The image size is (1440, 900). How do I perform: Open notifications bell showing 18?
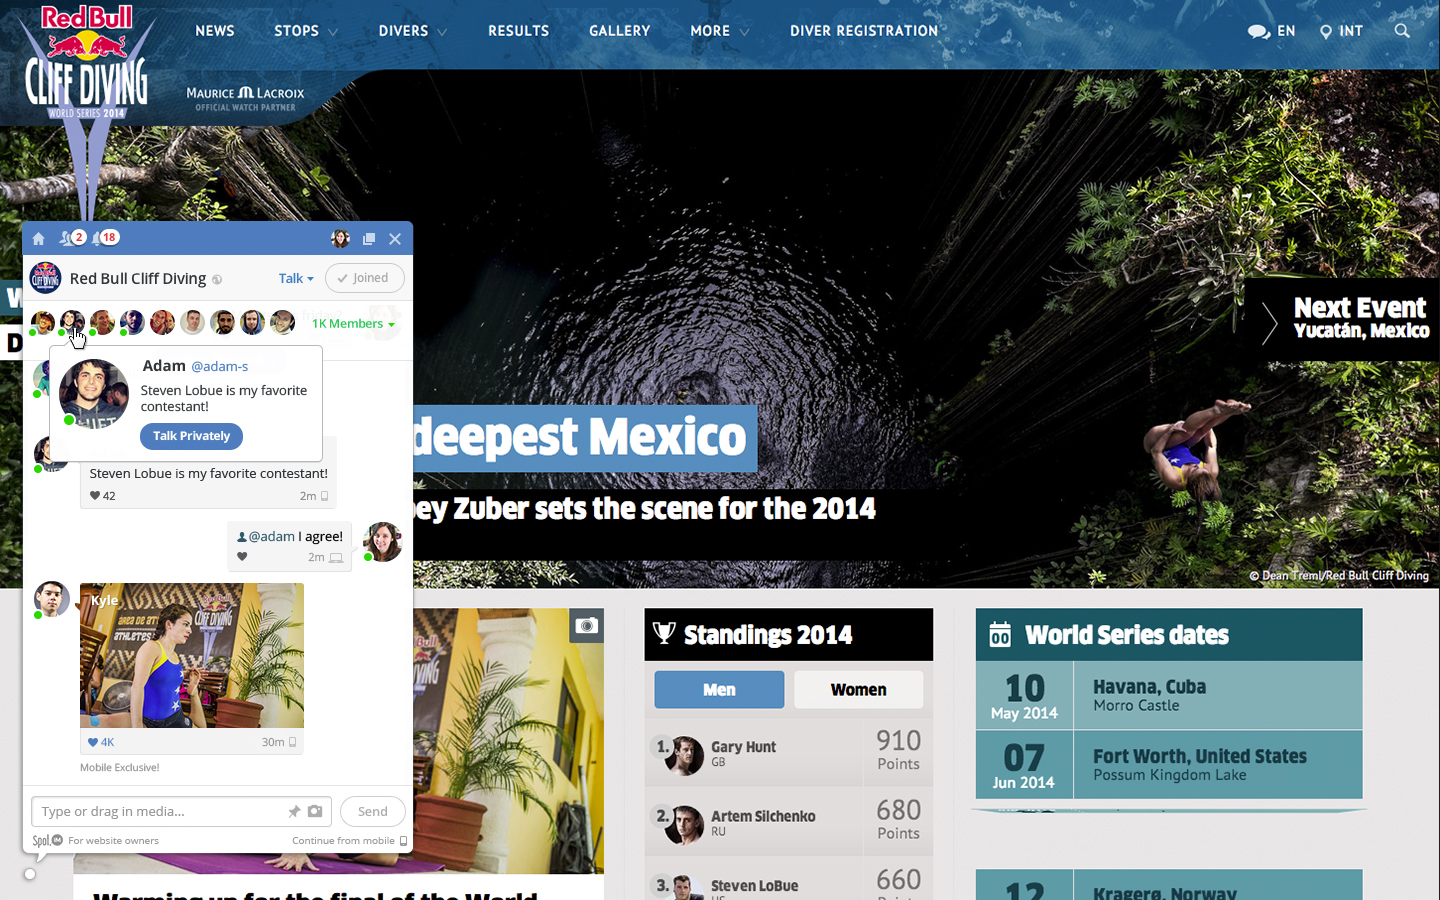(104, 238)
